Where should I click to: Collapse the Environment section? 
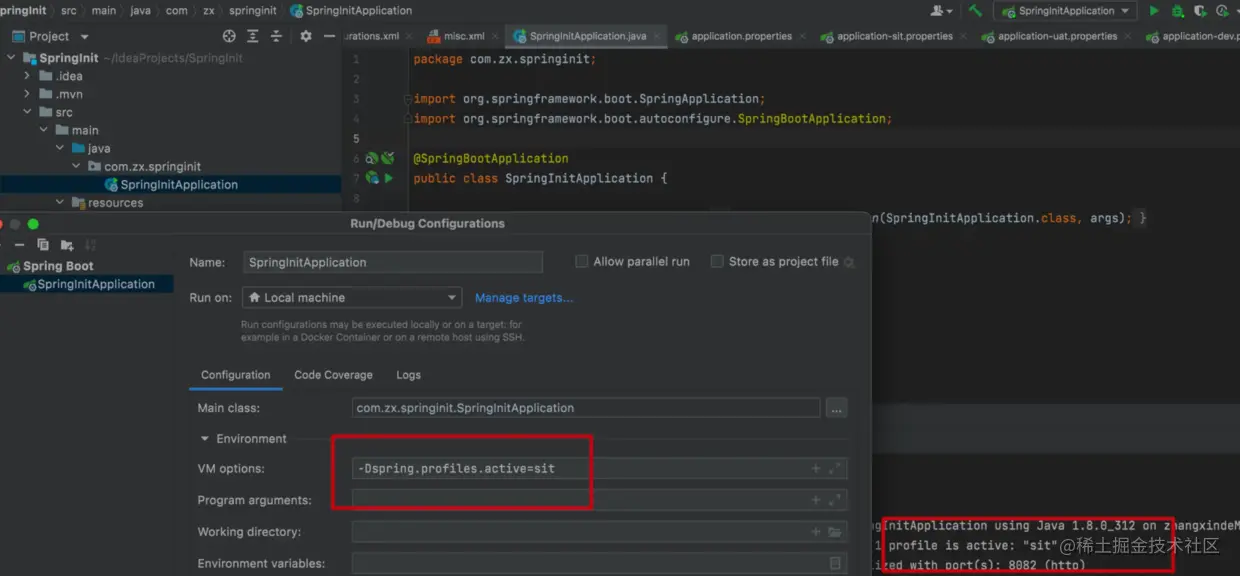point(205,439)
